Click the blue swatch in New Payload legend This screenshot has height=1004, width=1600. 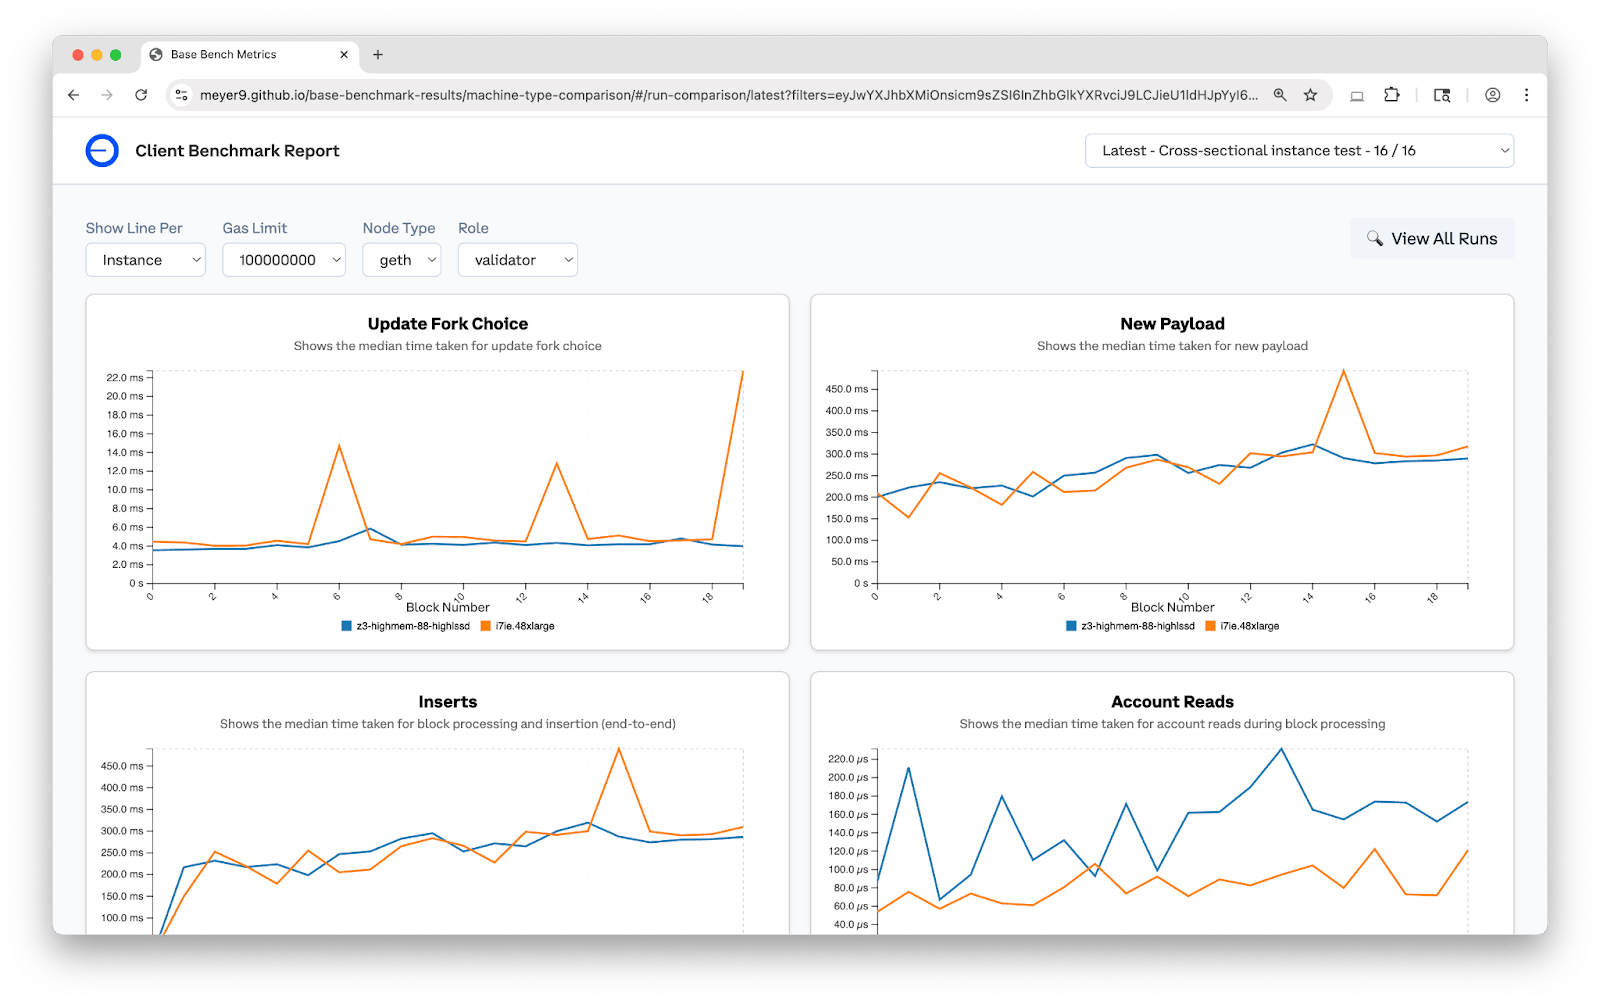pyautogui.click(x=1071, y=626)
